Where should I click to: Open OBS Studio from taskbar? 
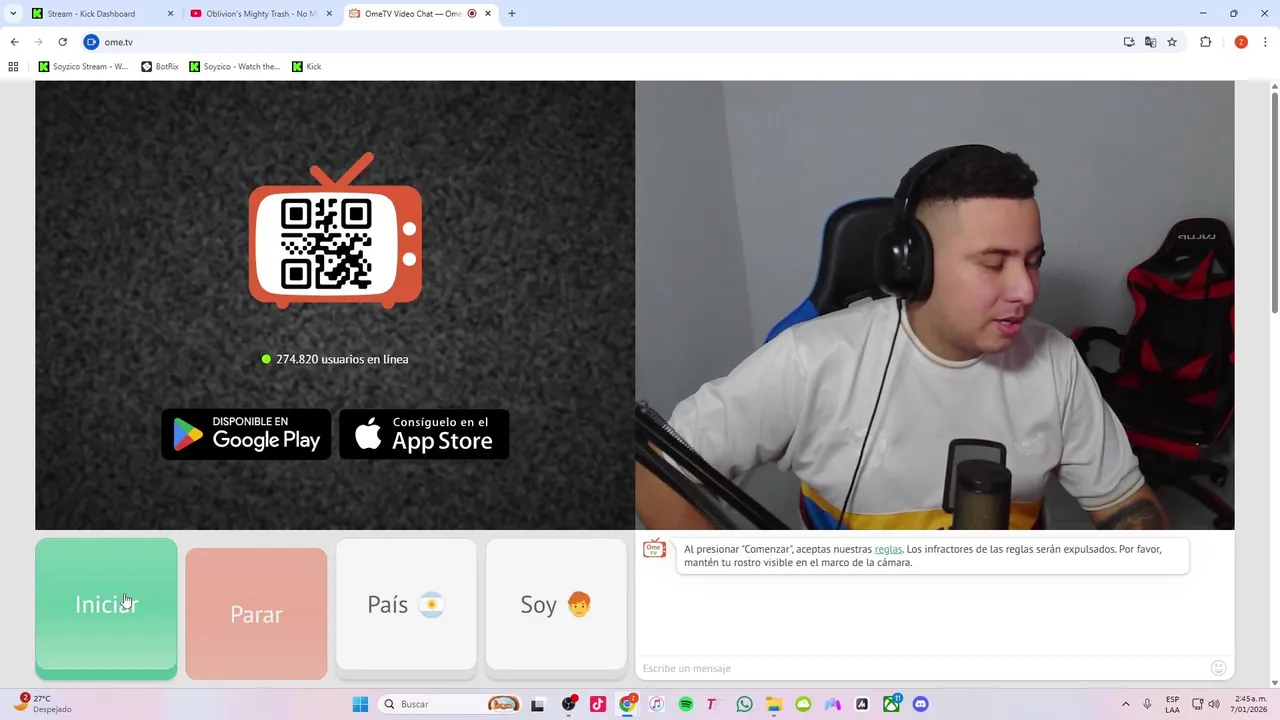(568, 704)
